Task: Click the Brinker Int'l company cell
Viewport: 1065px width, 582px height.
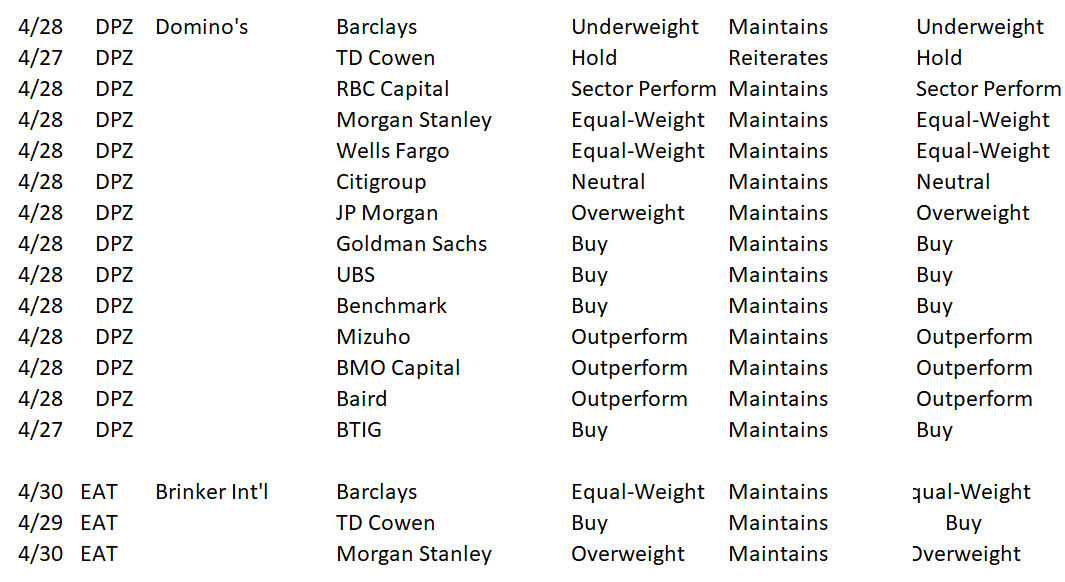Action: [212, 492]
